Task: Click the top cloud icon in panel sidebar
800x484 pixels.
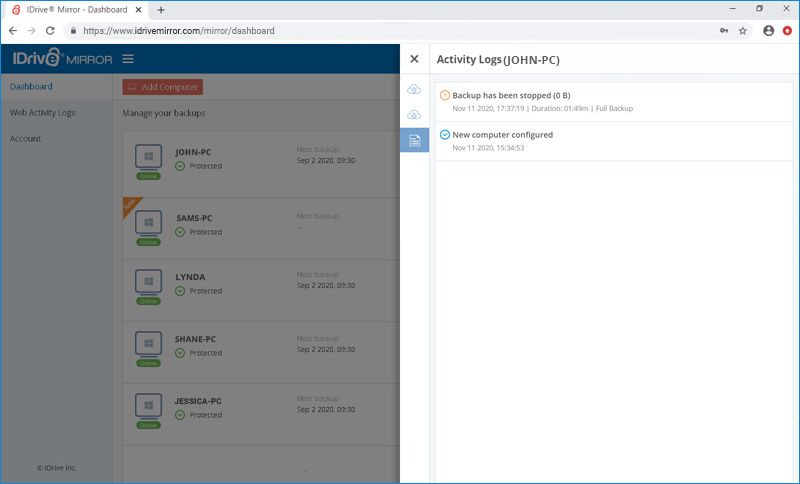Action: point(414,90)
